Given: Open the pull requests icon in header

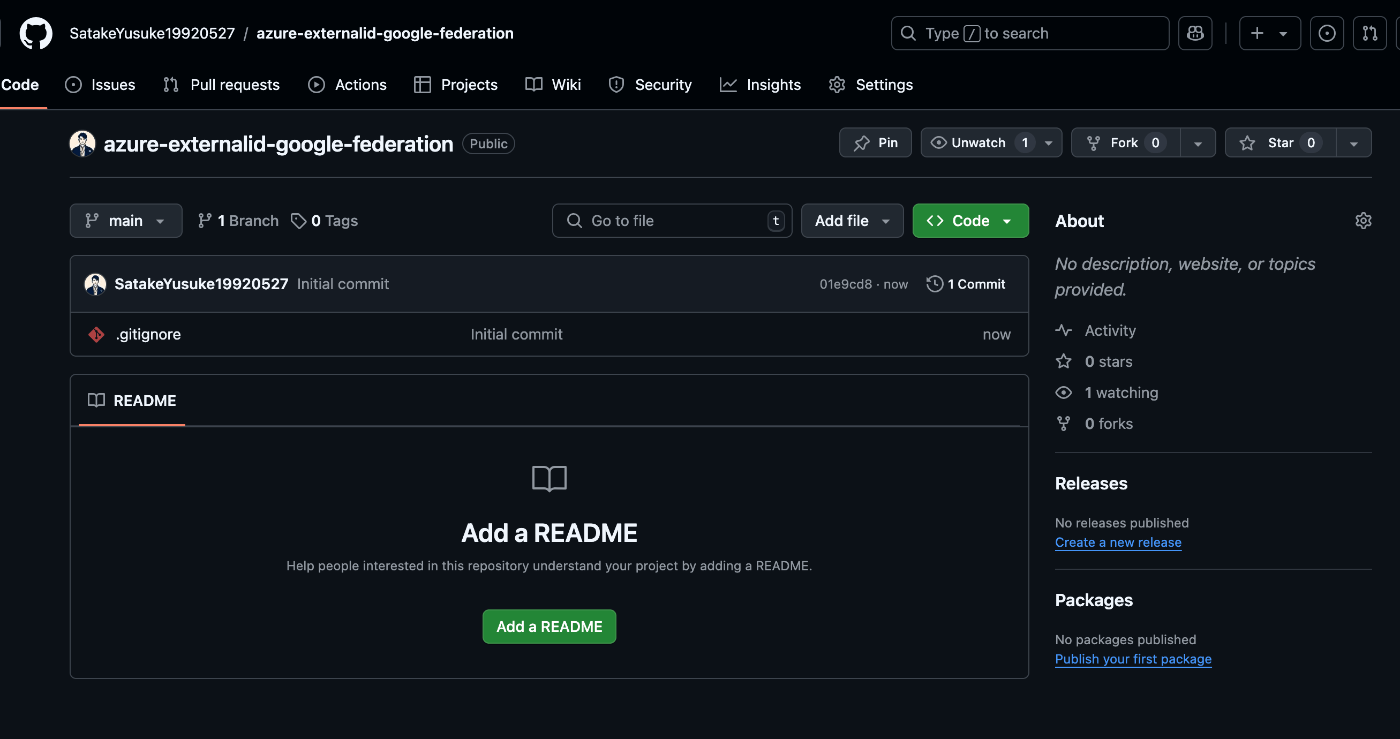Looking at the screenshot, I should [x=1369, y=33].
